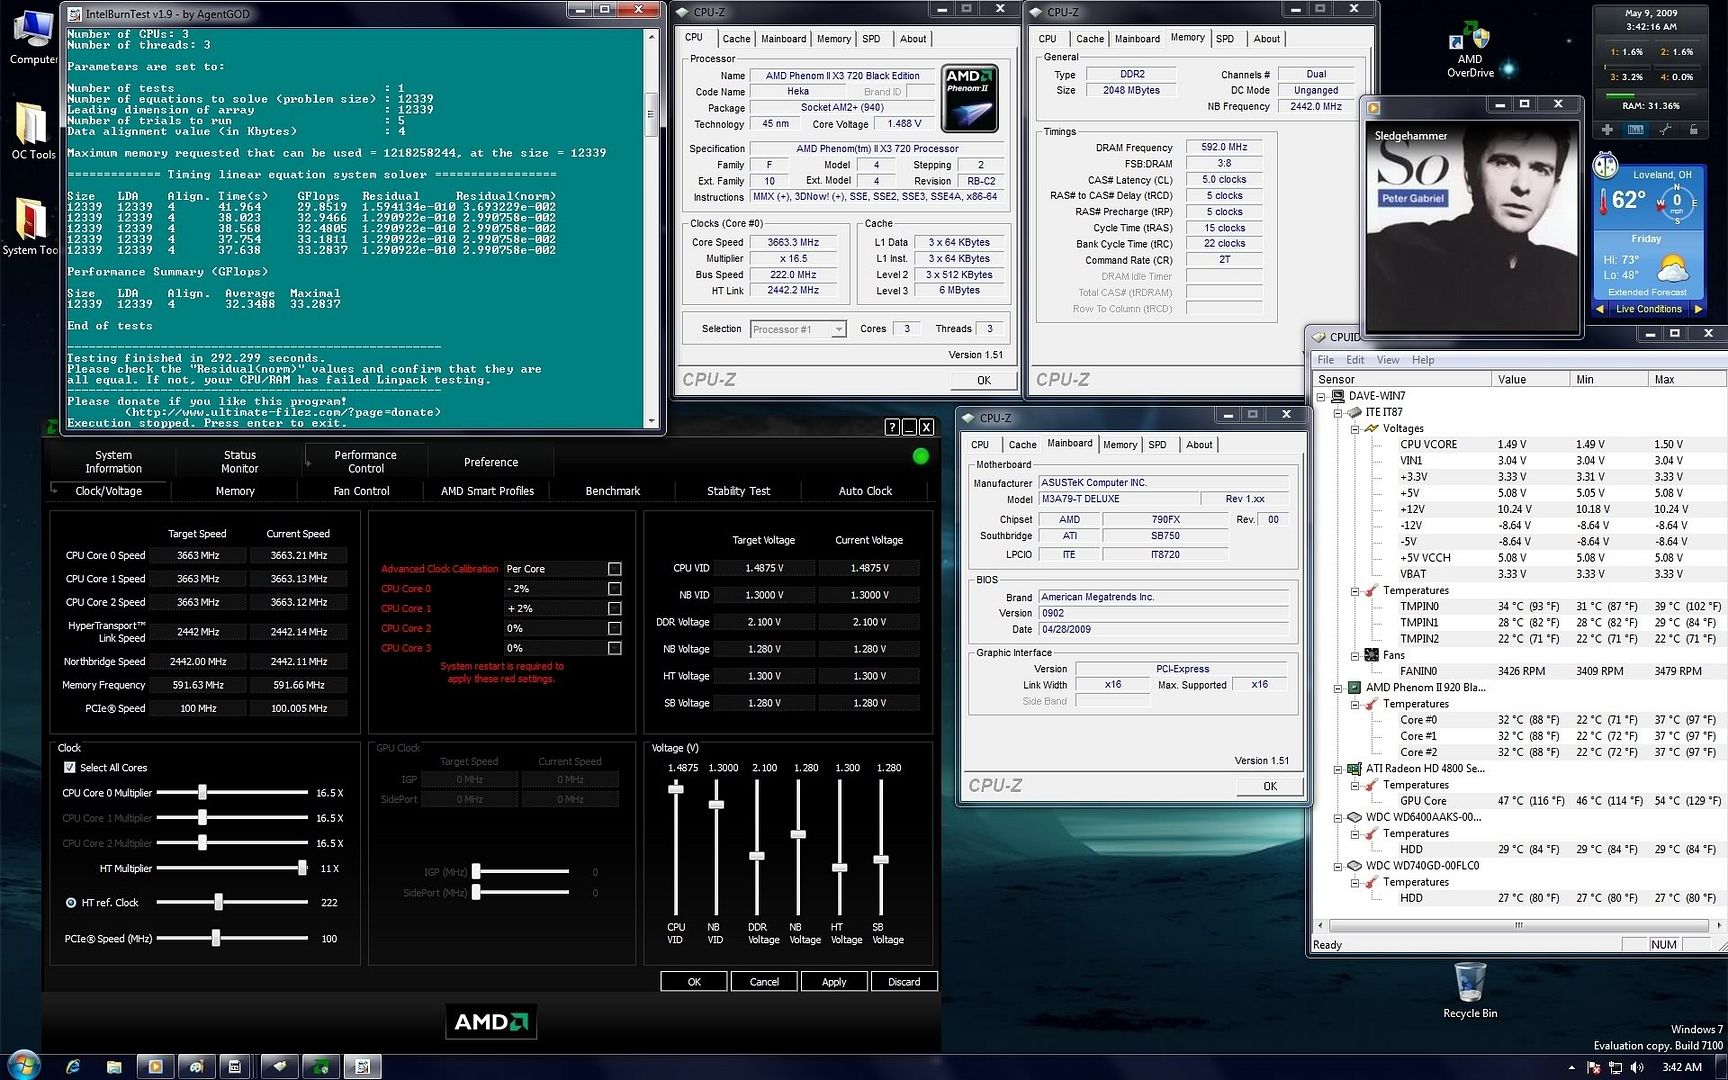
Task: Switch to Windows Media Player taskbar button
Action: [x=155, y=1067]
